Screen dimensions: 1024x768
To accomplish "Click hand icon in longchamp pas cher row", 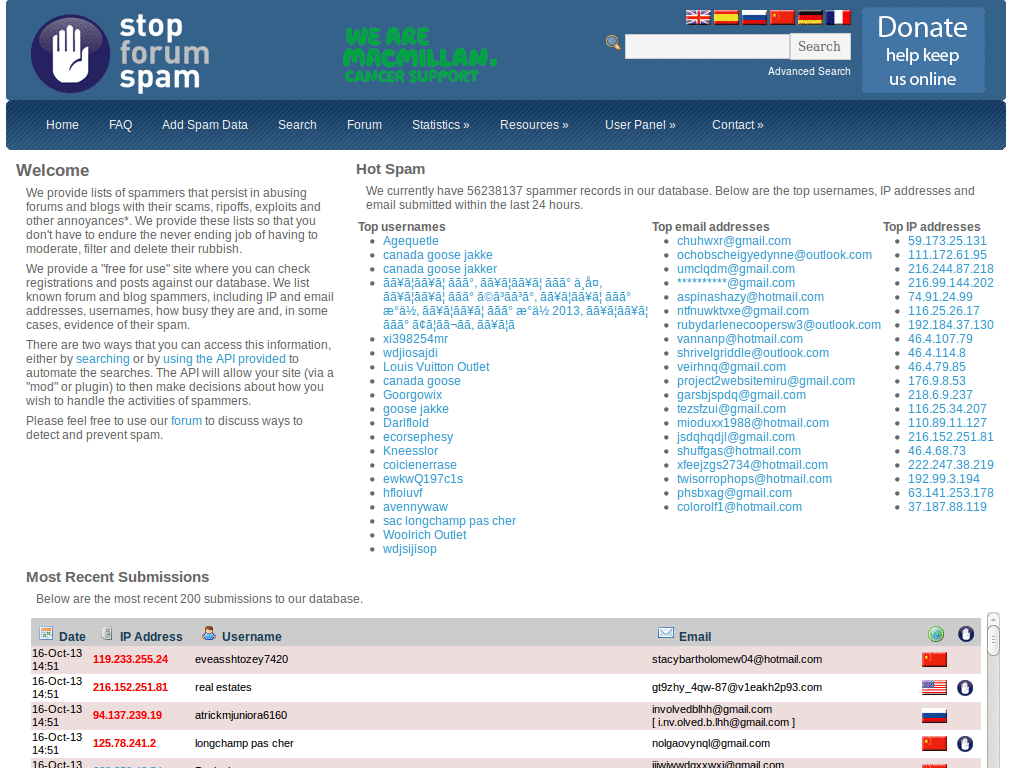I will pyautogui.click(x=965, y=744).
